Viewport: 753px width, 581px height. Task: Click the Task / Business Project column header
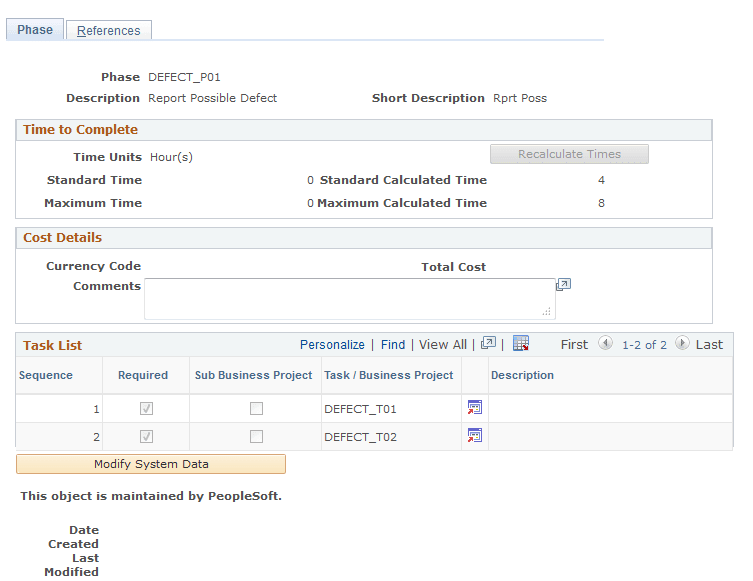point(389,375)
